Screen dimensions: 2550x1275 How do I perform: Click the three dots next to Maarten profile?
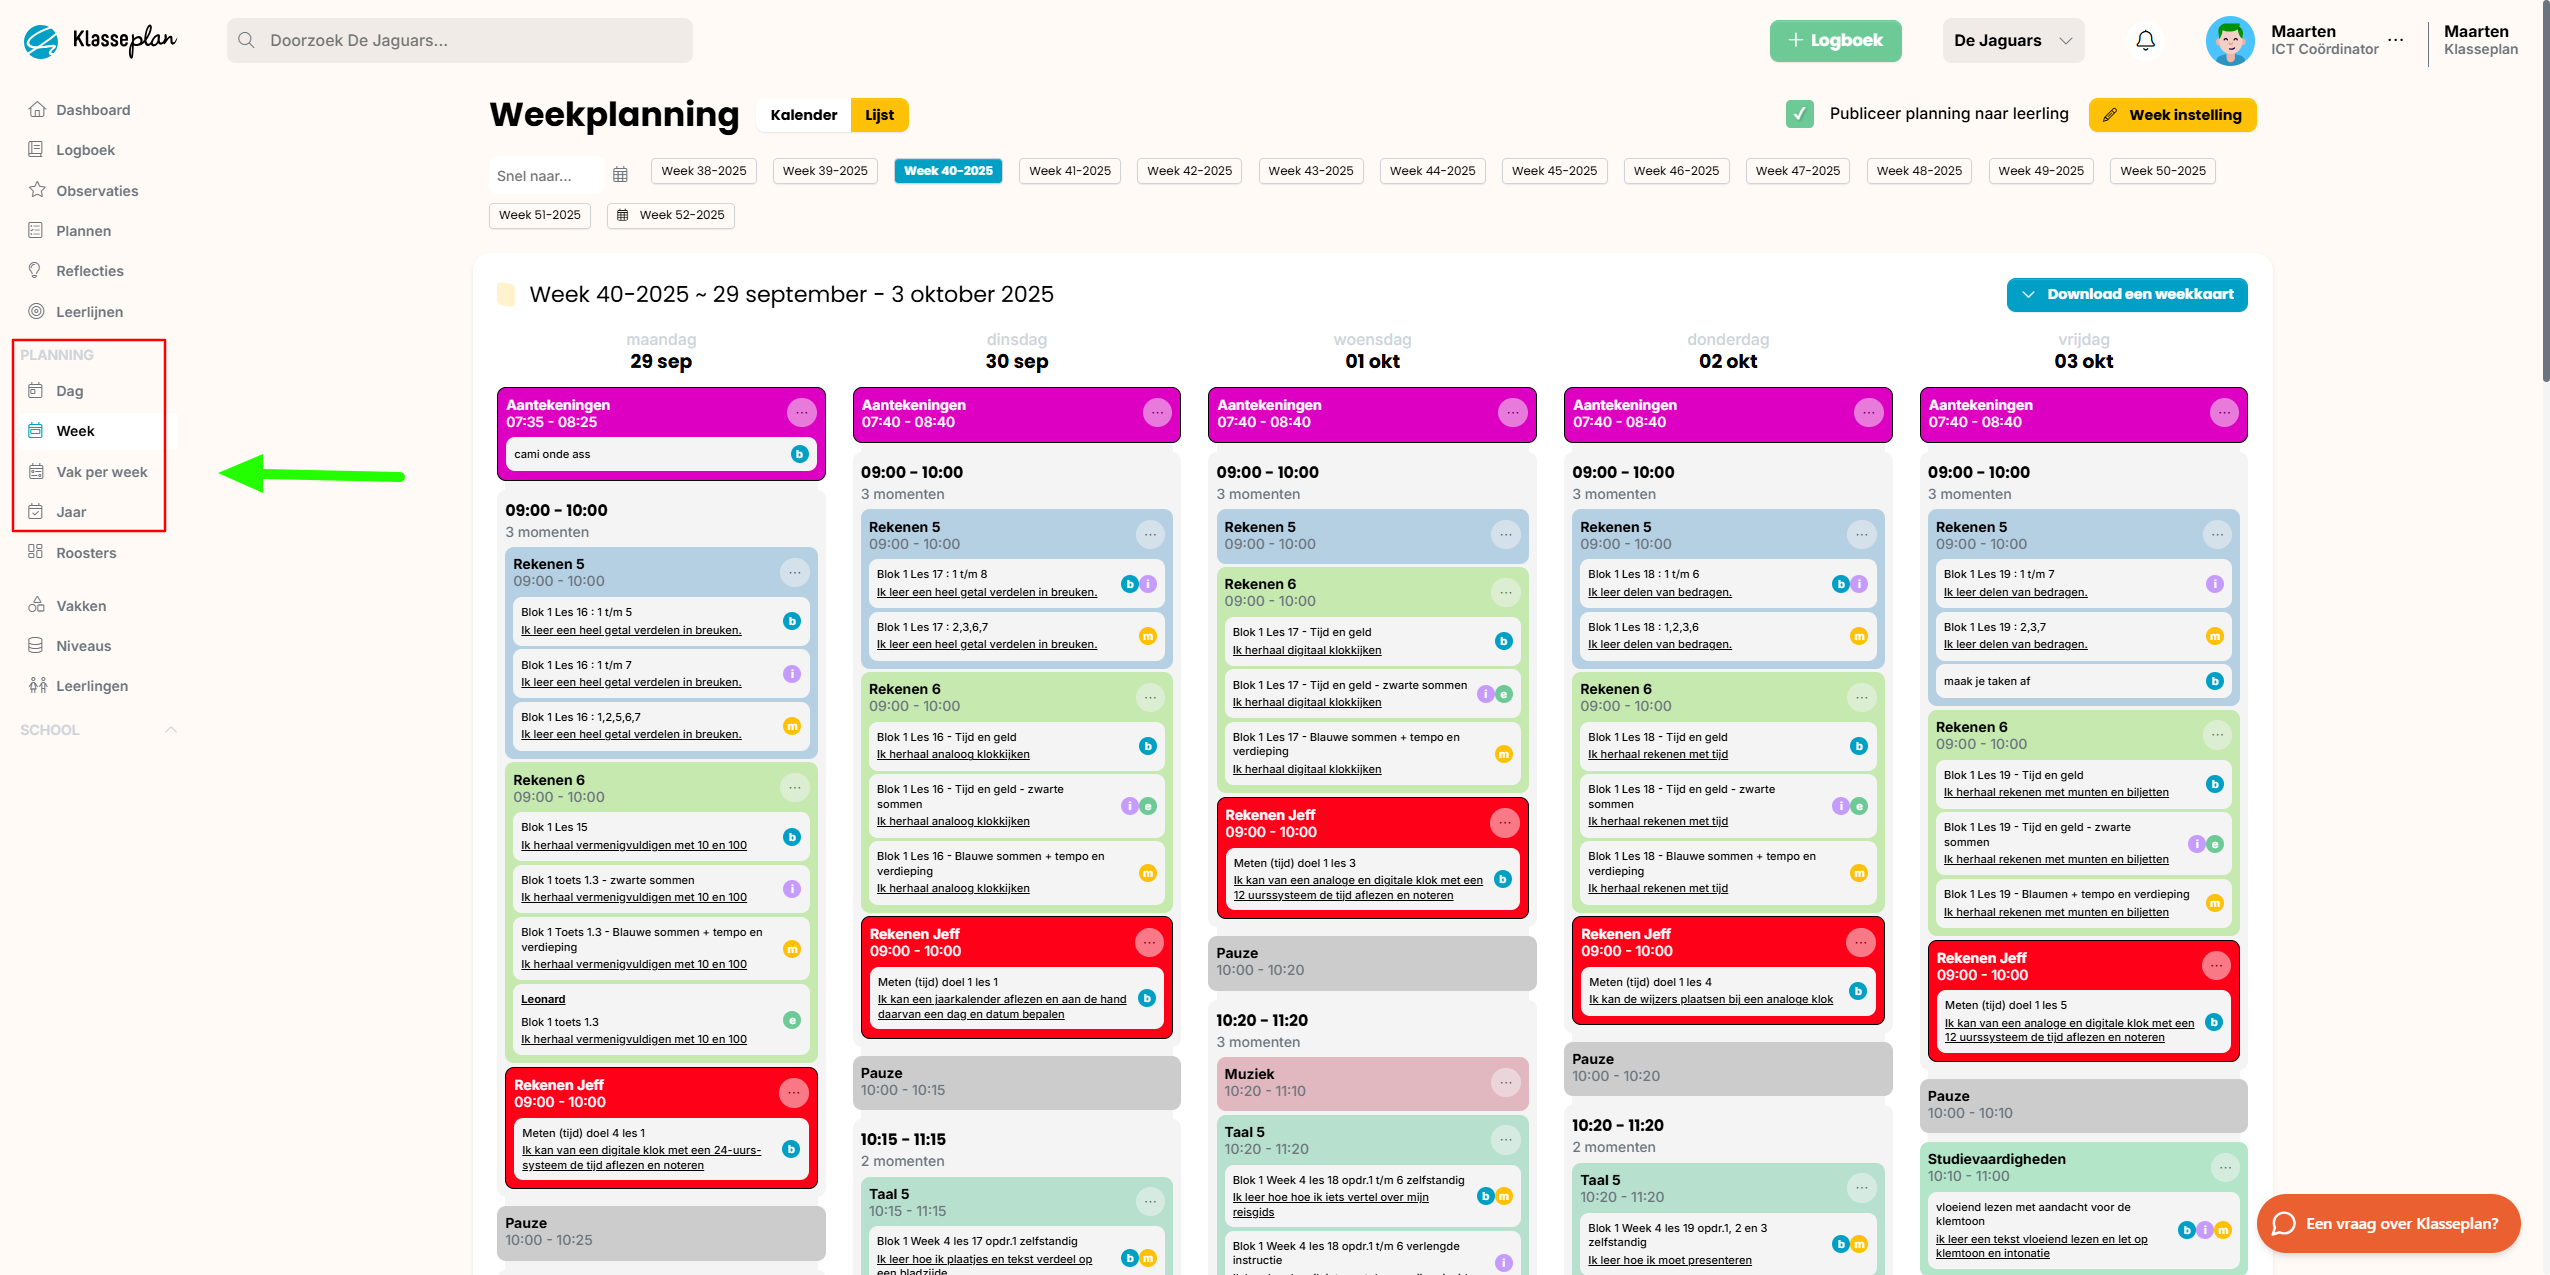click(x=2395, y=40)
